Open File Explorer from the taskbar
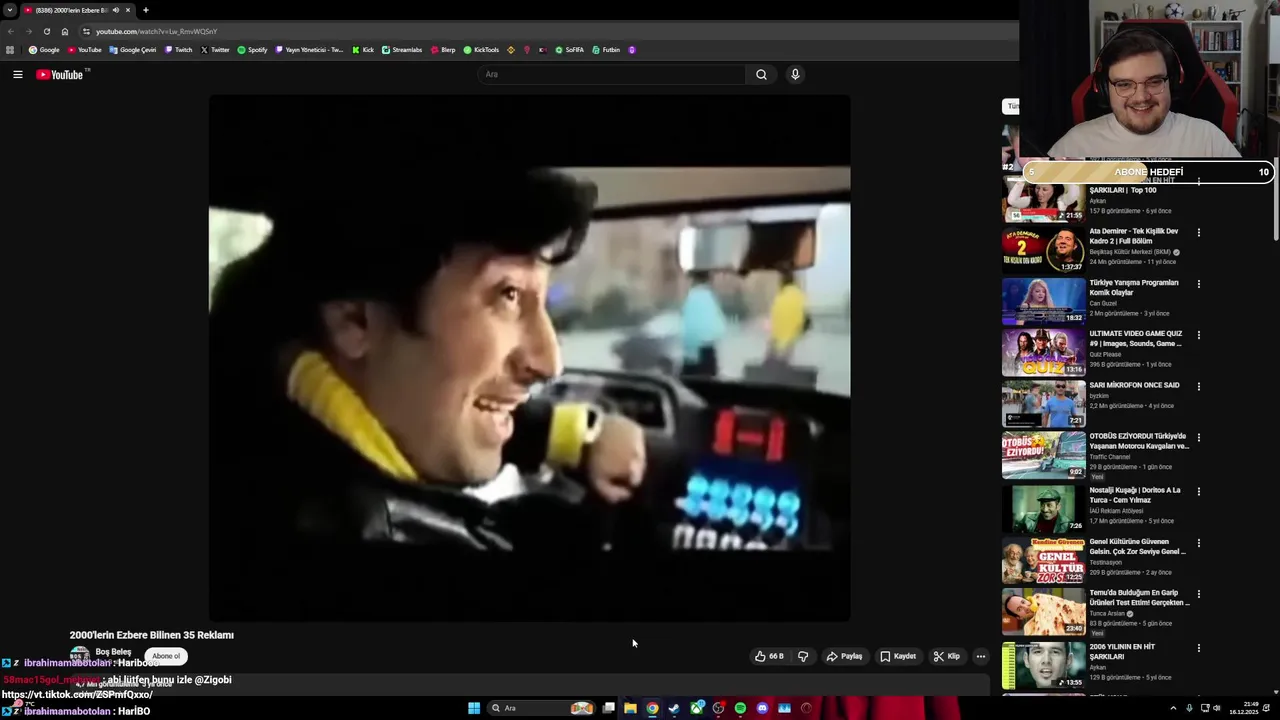 (x=630, y=708)
